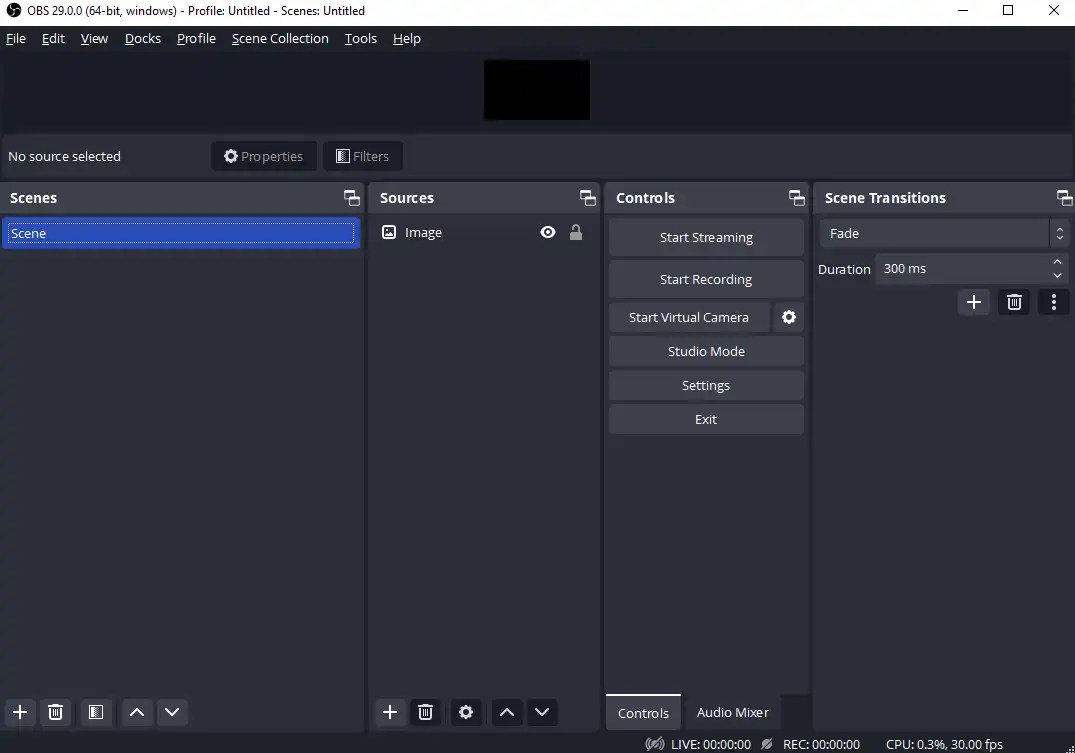Remove the Image source with the trash icon
The image size is (1075, 753).
point(425,712)
